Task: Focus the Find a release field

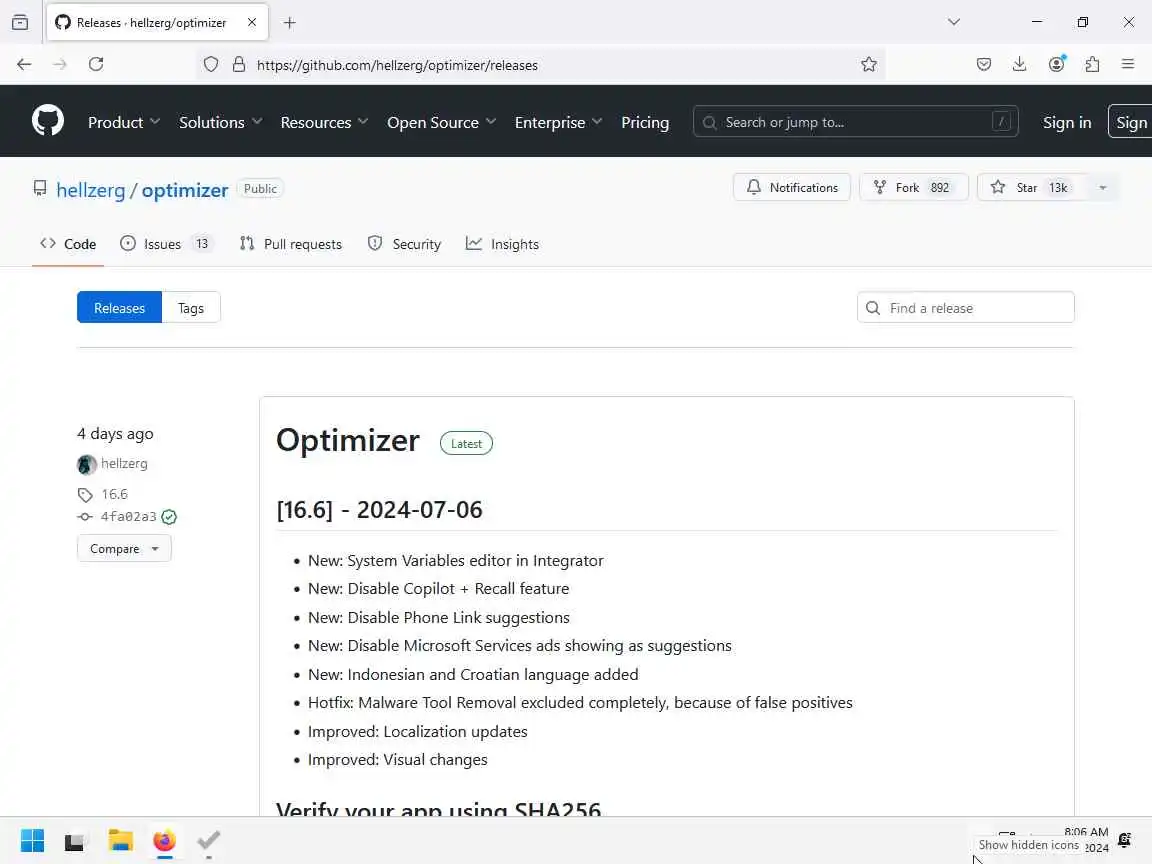Action: click(x=965, y=308)
